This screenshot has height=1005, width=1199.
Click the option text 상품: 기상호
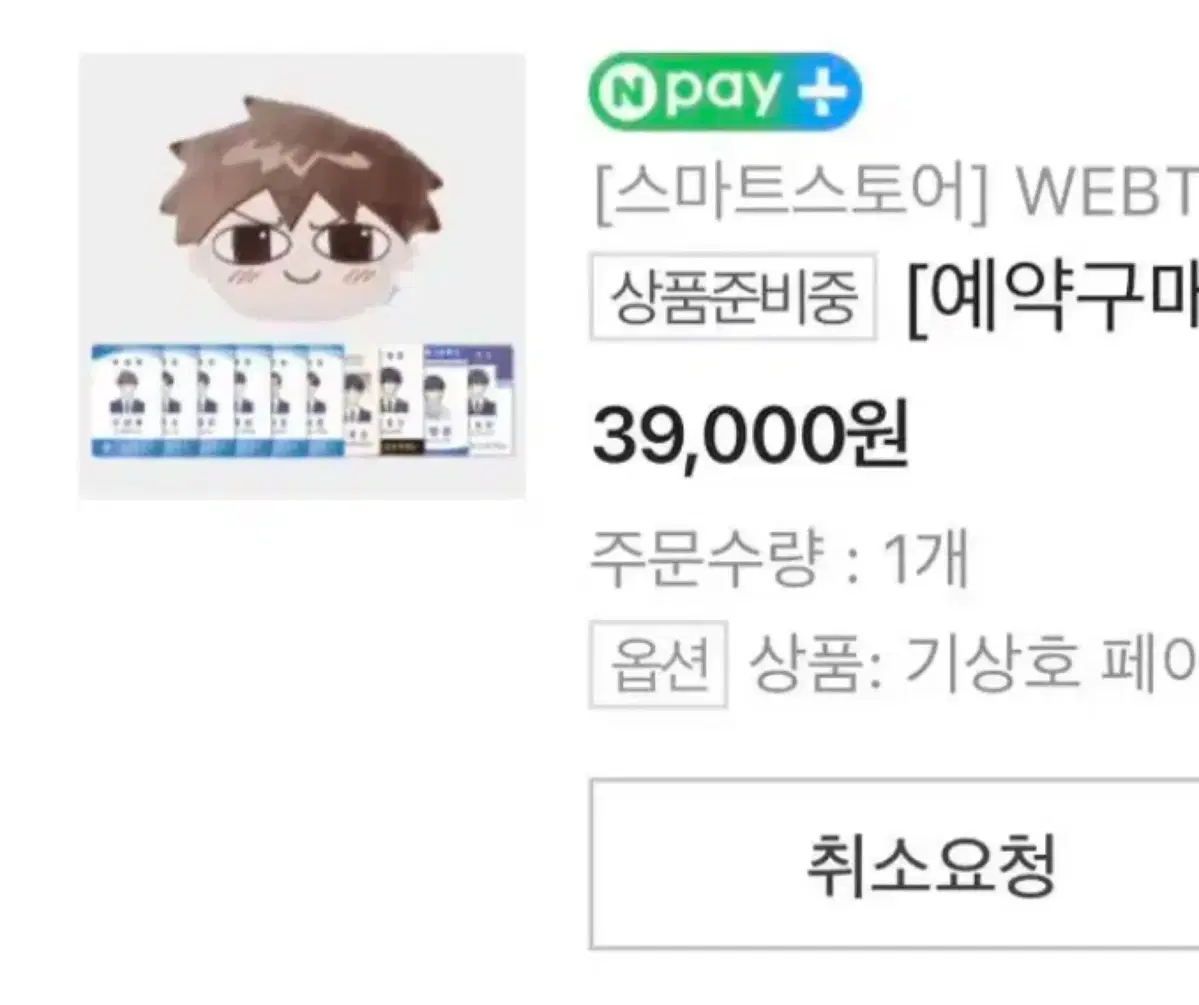tap(914, 662)
